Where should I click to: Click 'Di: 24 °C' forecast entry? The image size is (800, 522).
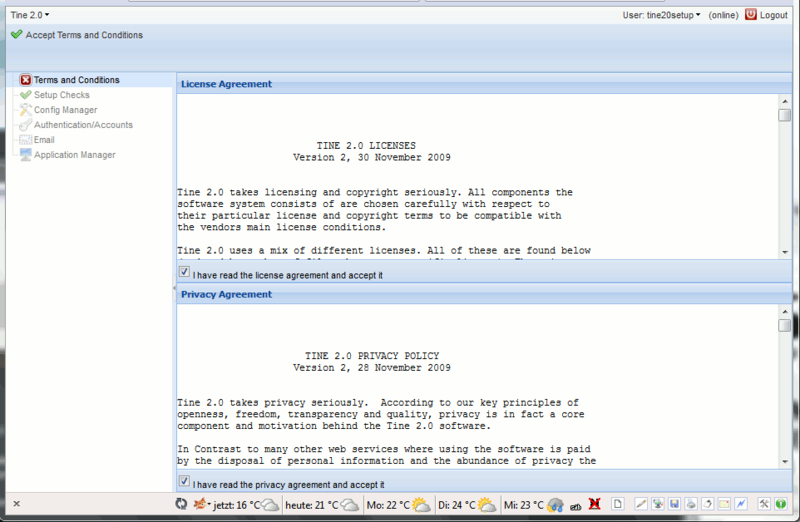pos(466,505)
